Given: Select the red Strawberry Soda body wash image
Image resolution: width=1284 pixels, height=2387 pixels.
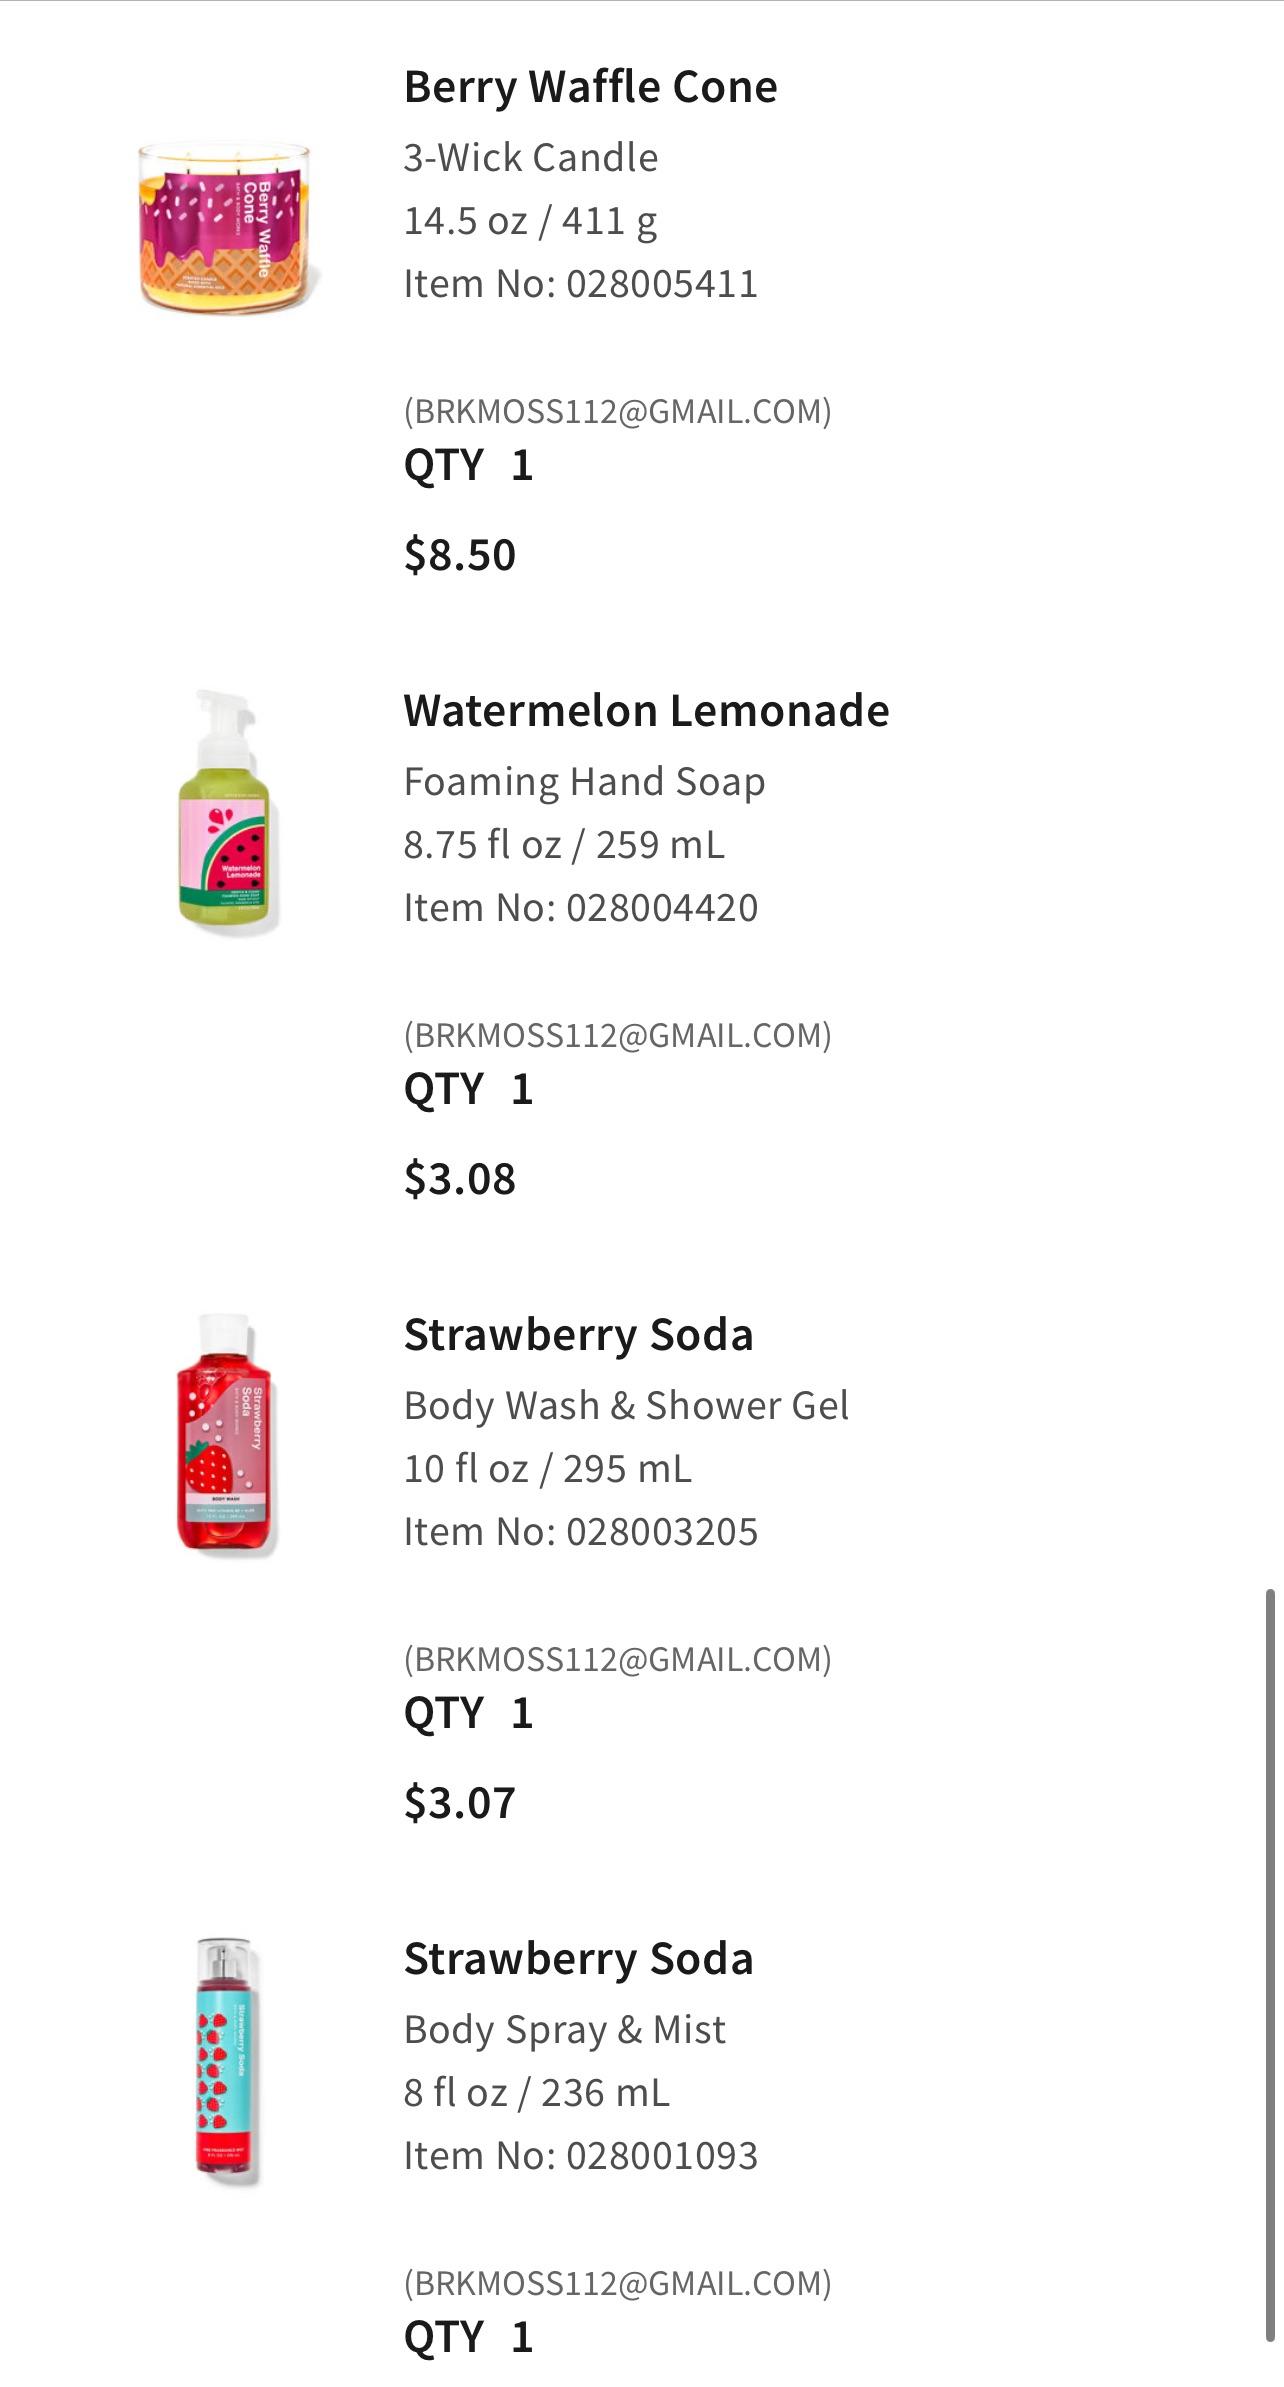Looking at the screenshot, I should click(x=224, y=1434).
